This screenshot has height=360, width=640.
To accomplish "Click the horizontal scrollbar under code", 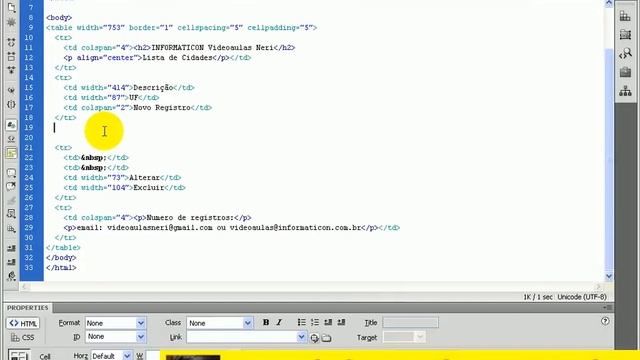I will coord(312,287).
